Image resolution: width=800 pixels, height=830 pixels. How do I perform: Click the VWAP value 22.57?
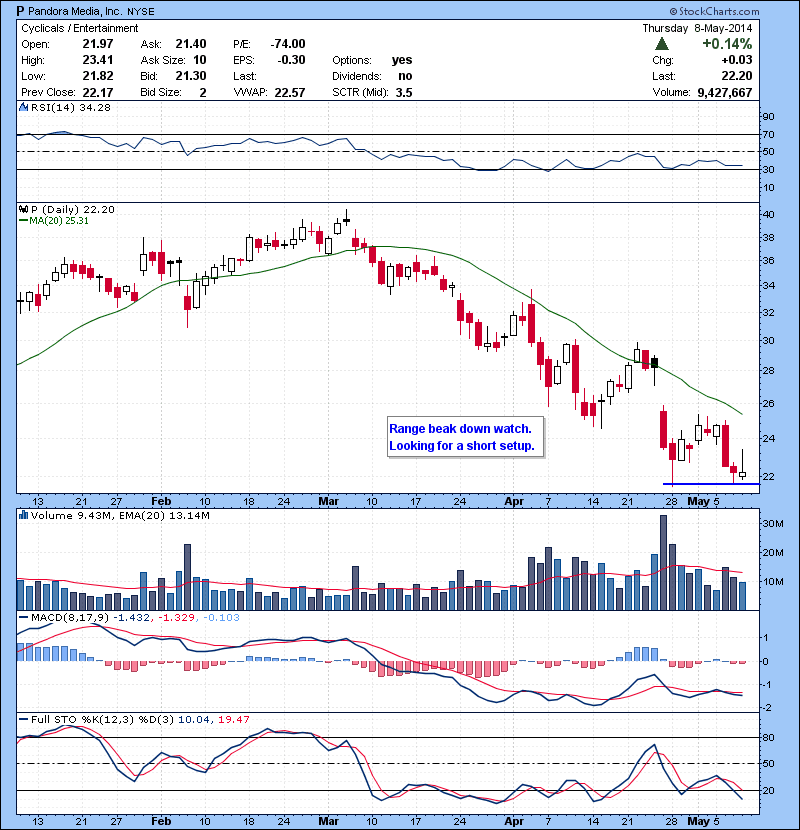tap(290, 92)
